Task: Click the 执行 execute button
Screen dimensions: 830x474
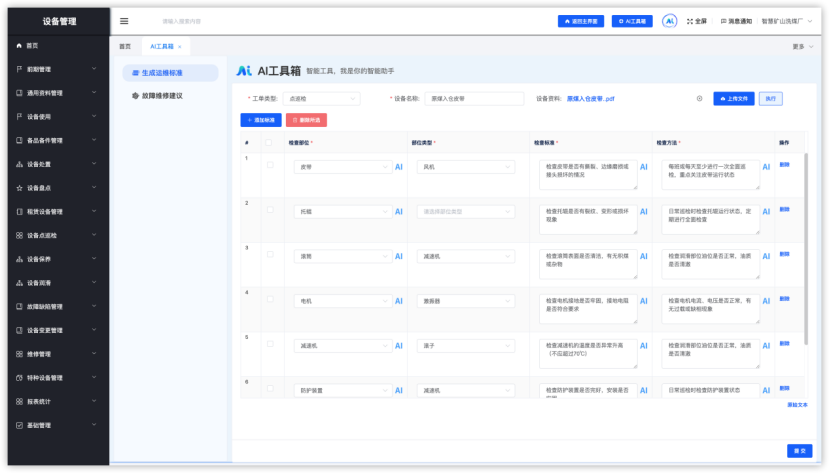Action: pos(771,99)
